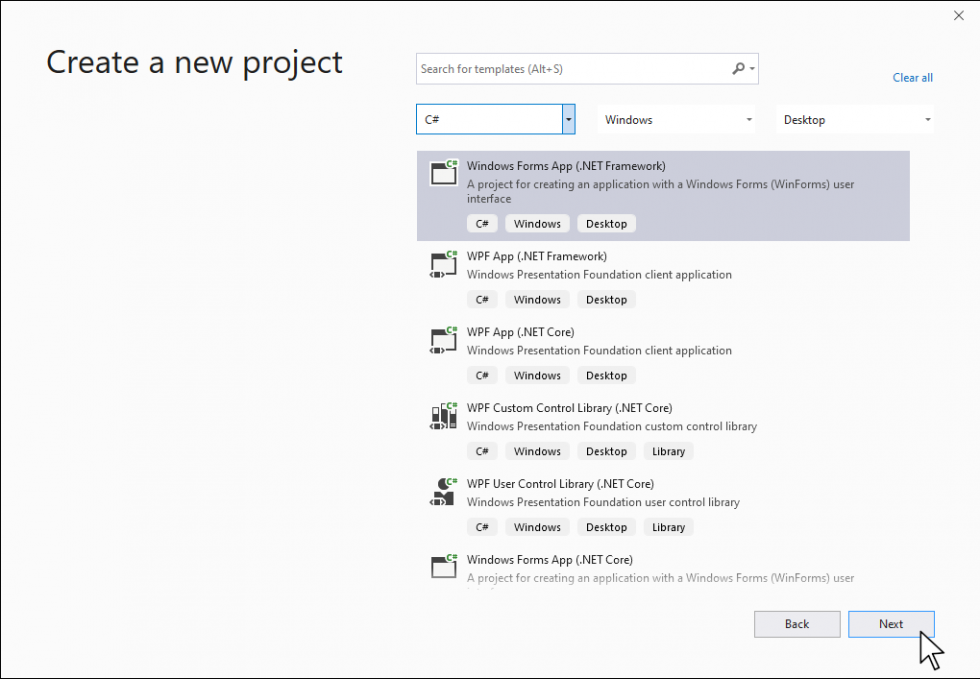
Task: Click the WPF App (.NET Framework) icon
Action: tap(443, 264)
